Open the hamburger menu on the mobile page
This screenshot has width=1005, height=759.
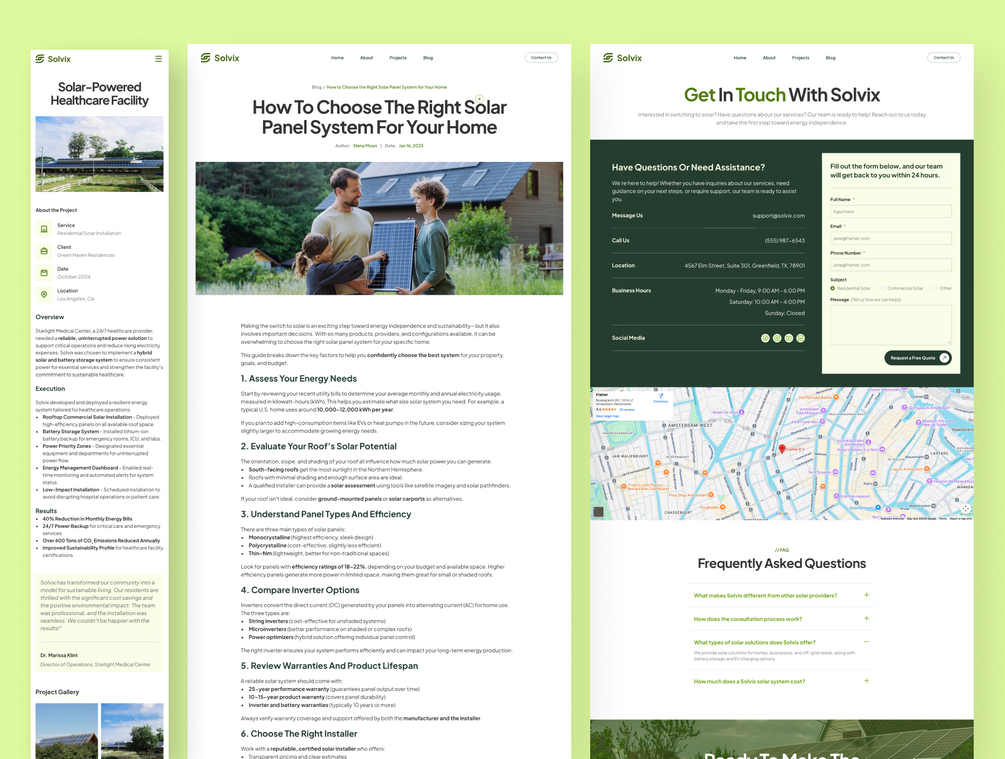[158, 58]
